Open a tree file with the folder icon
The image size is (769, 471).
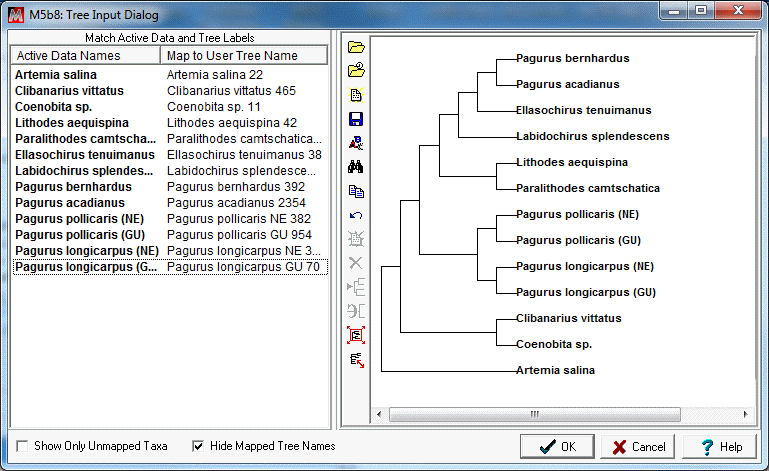point(356,47)
